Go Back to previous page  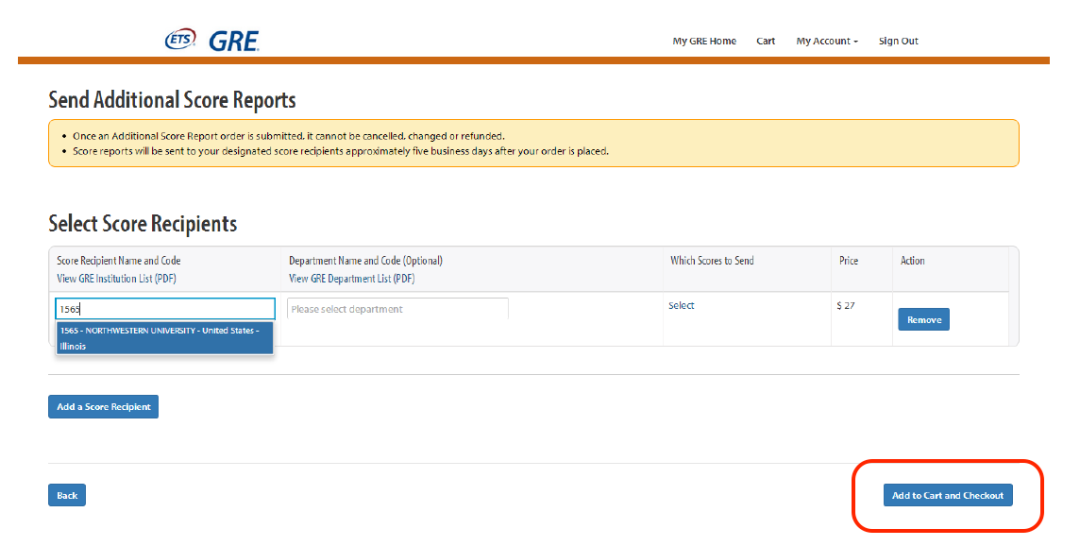click(x=67, y=495)
